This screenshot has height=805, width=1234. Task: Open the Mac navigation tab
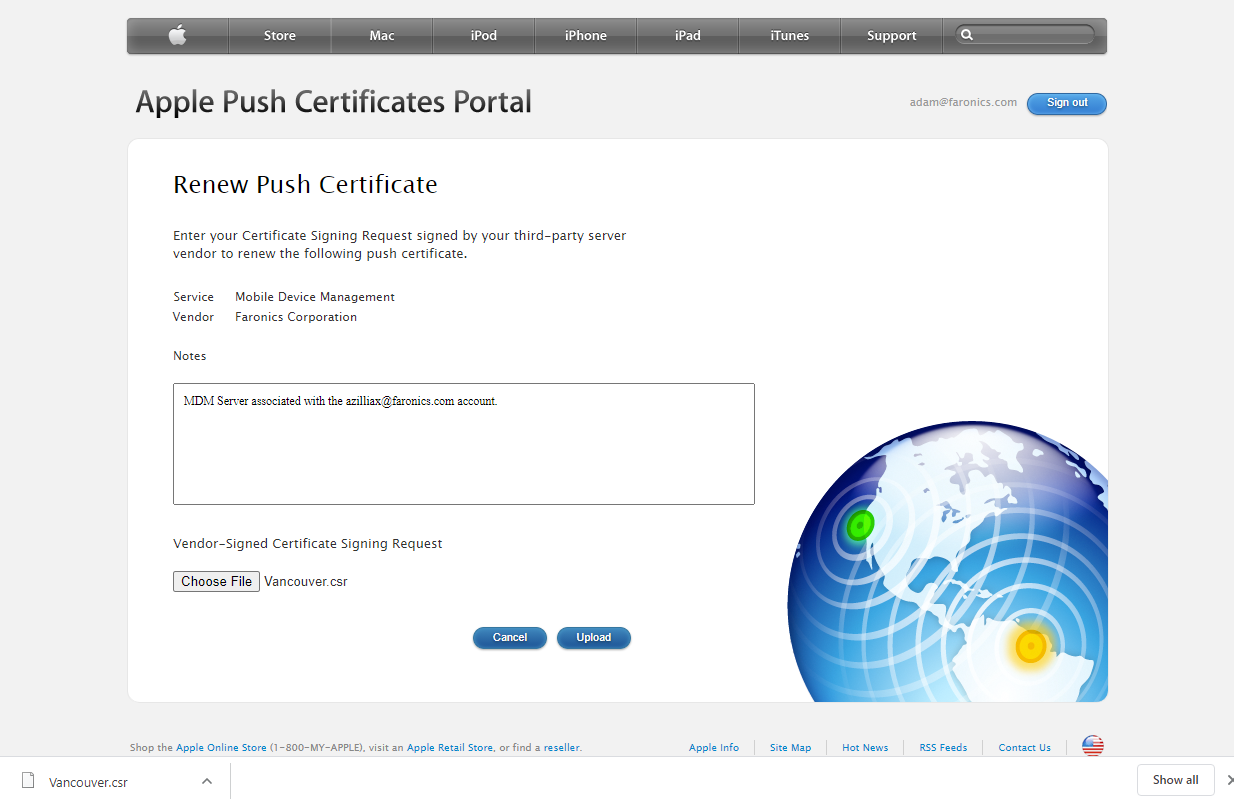(x=382, y=36)
